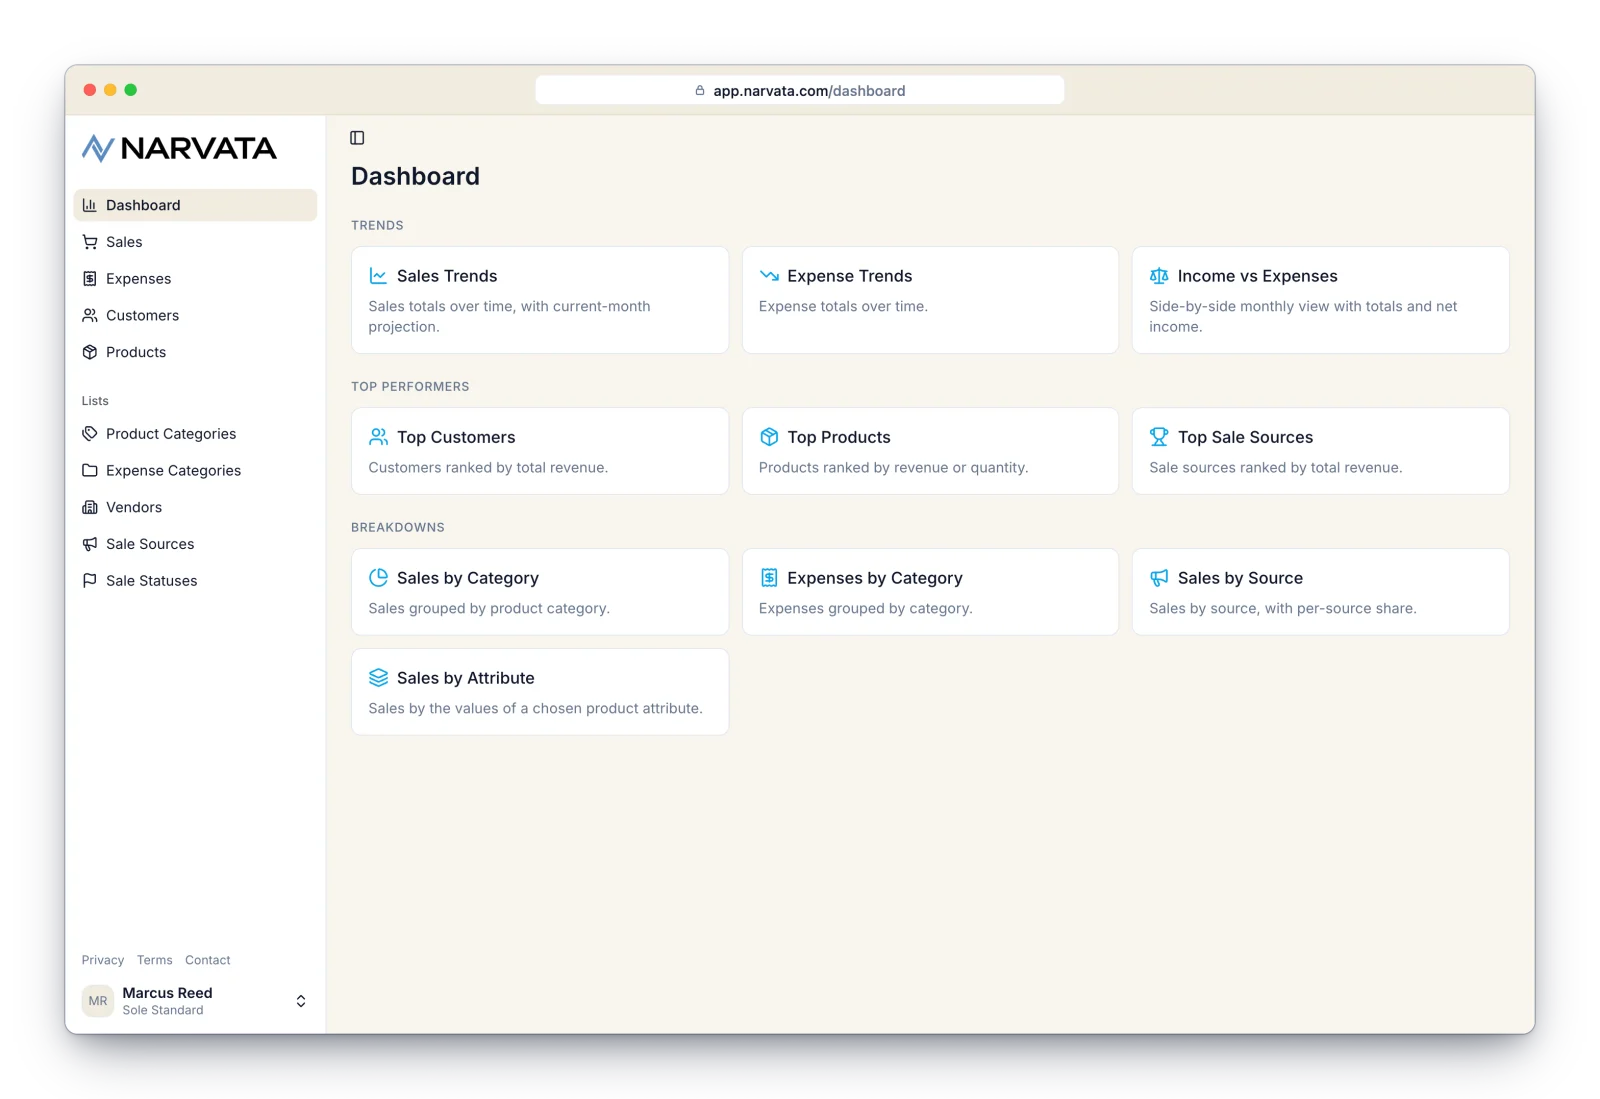Open the Contact link
The image size is (1600, 1099).
tap(208, 960)
